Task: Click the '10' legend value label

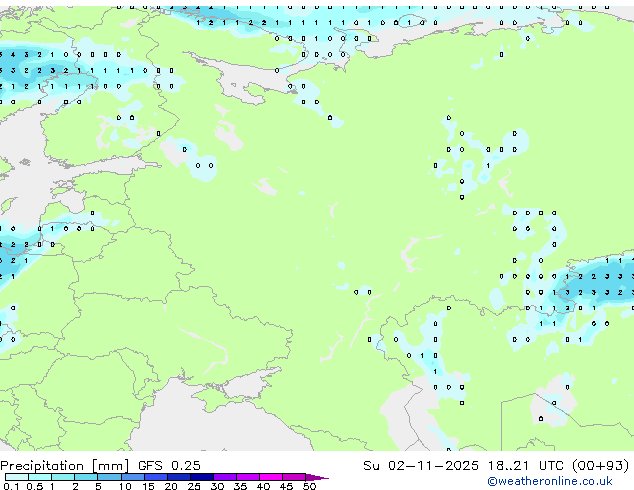Action: pyautogui.click(x=125, y=486)
